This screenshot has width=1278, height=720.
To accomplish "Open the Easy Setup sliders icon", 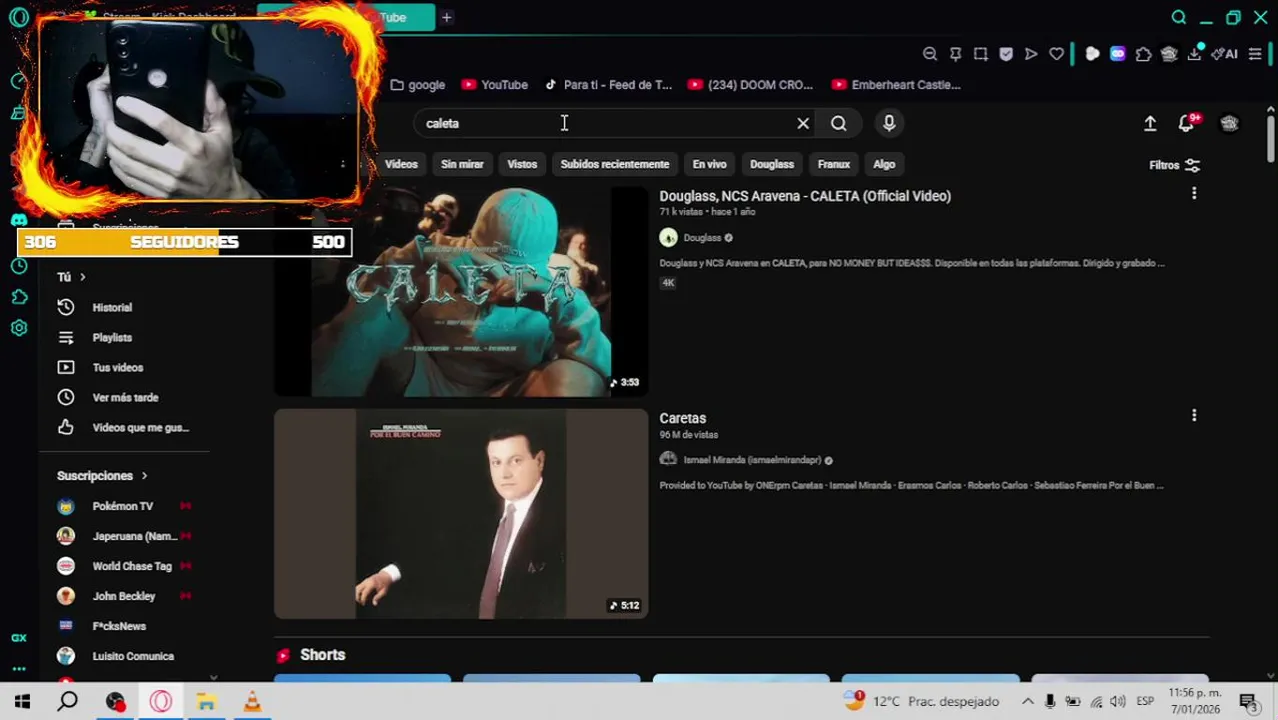I will (1255, 54).
